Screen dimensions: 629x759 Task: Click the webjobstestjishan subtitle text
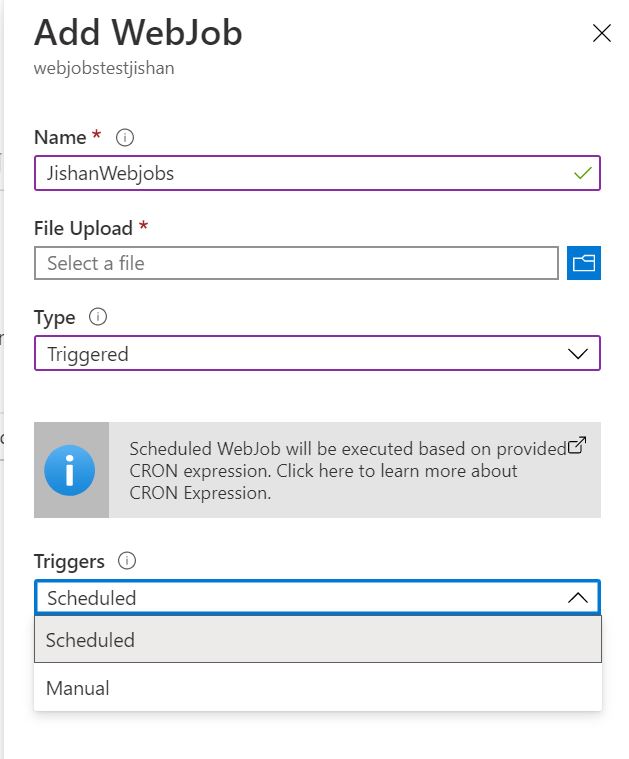(x=104, y=68)
